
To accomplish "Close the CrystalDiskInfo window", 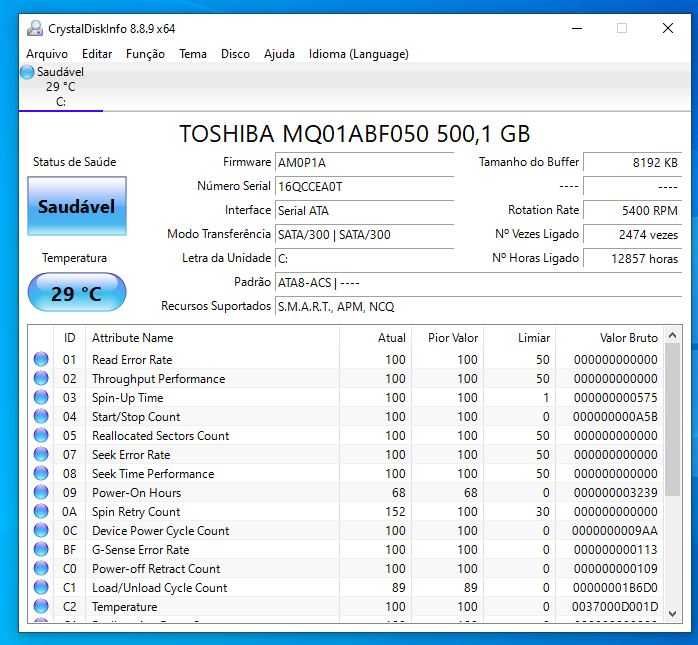I will (x=668, y=28).
